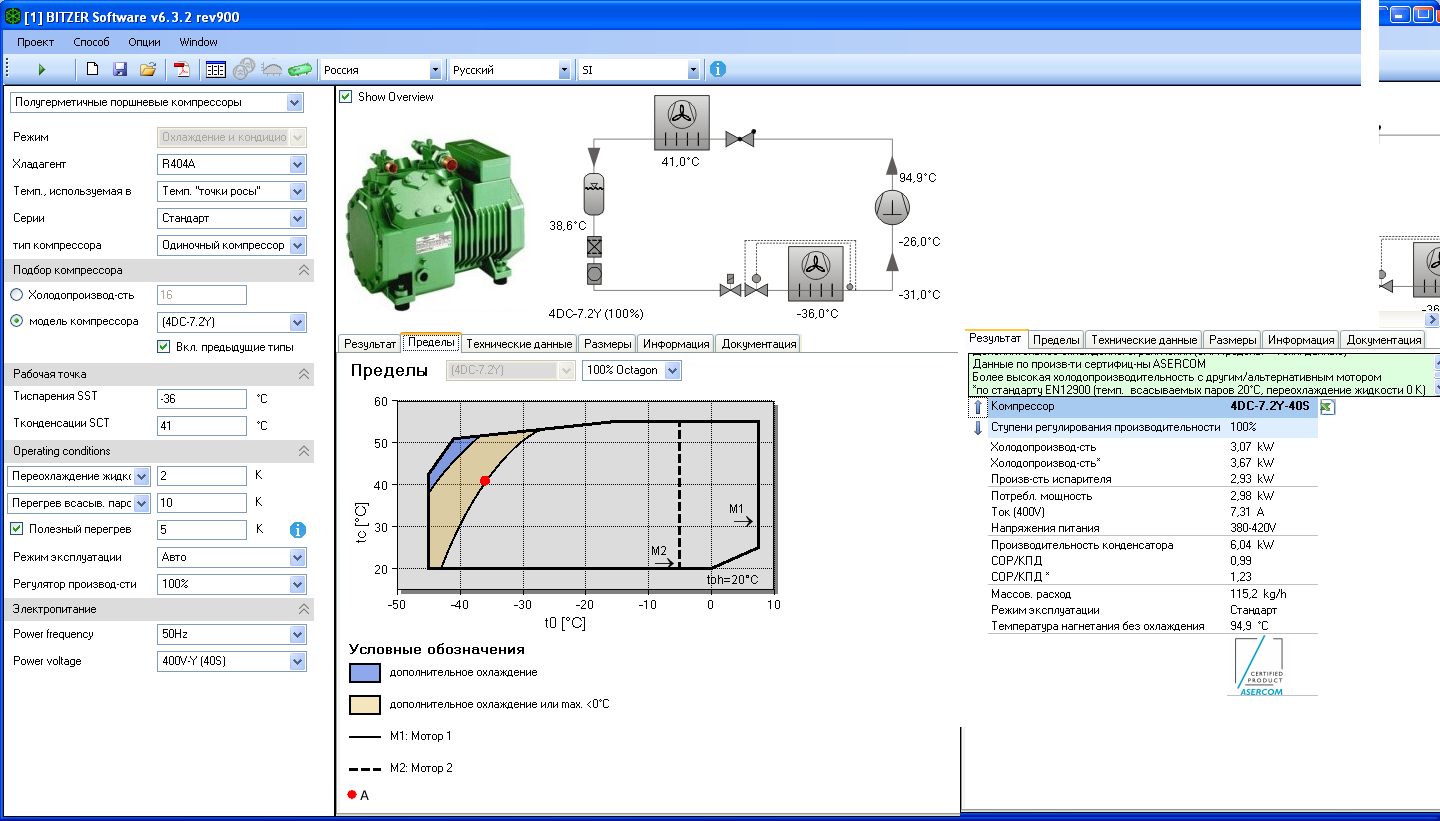Open a project with the folder icon
Screen dimensions: 1440x821
[x=148, y=70]
